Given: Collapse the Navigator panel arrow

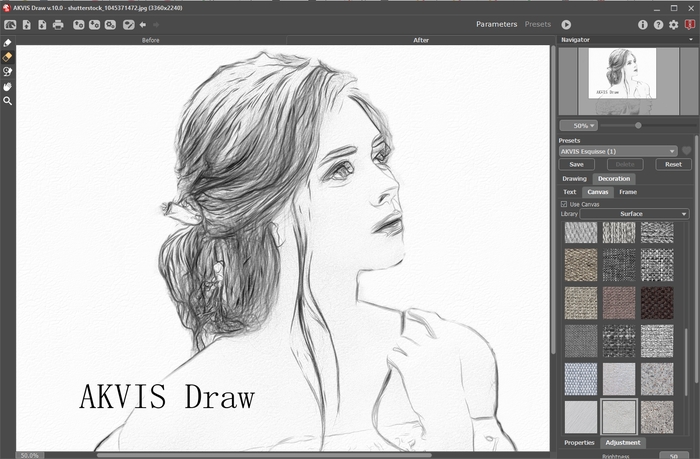Looking at the screenshot, I should pyautogui.click(x=691, y=40).
